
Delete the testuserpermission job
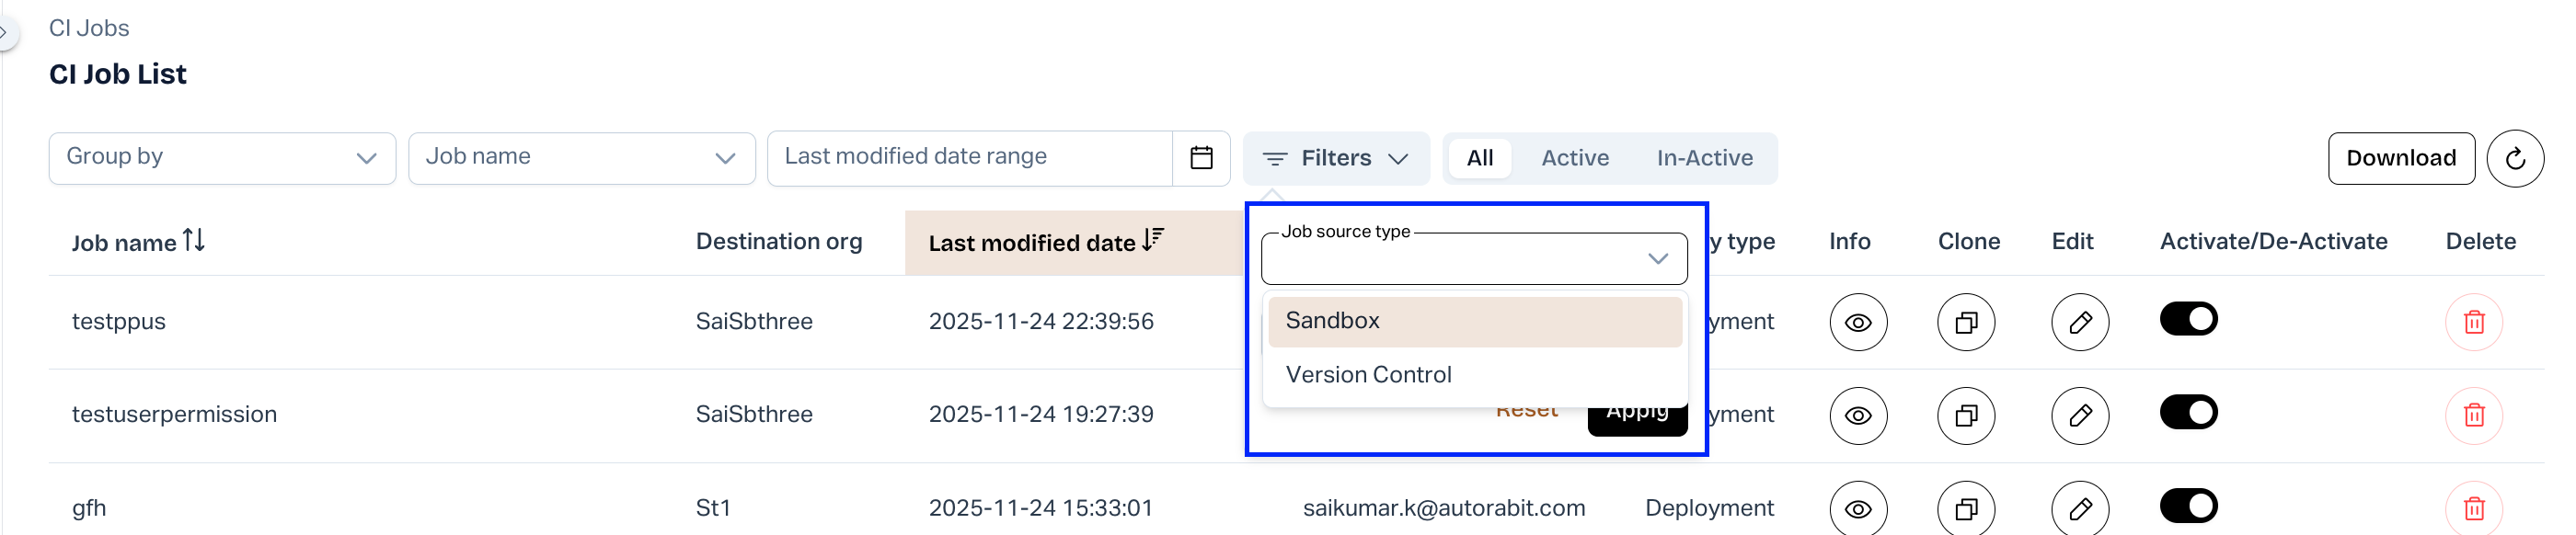click(x=2473, y=415)
